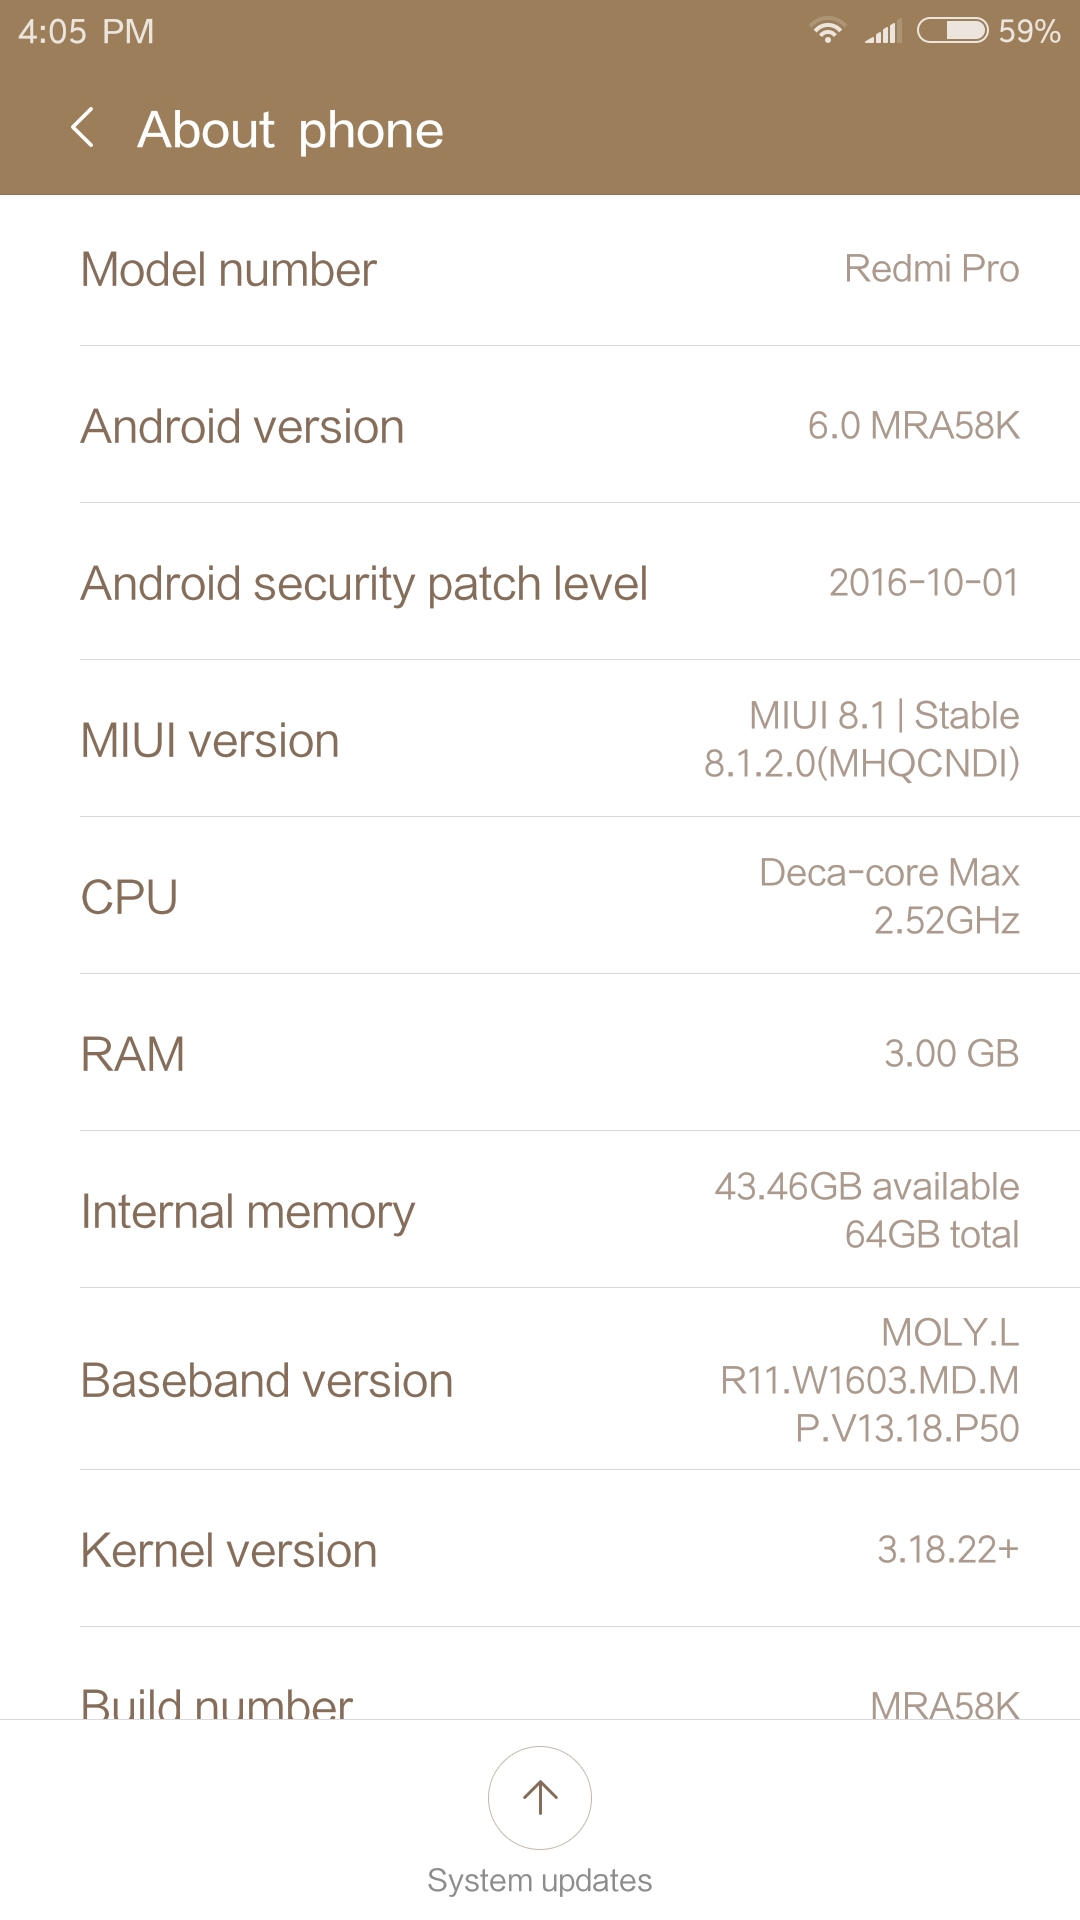The height and width of the screenshot is (1920, 1080).
Task: Tap the 59% battery percentage
Action: pyautogui.click(x=1029, y=31)
